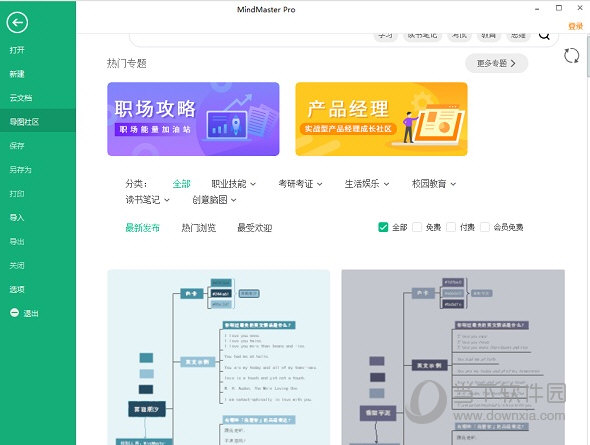Select 导入 in the sidebar
The width and height of the screenshot is (590, 445).
pyautogui.click(x=17, y=217)
